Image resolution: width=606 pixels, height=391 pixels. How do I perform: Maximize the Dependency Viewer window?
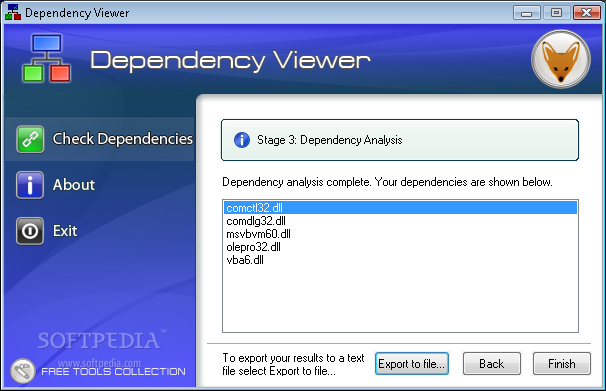(556, 13)
